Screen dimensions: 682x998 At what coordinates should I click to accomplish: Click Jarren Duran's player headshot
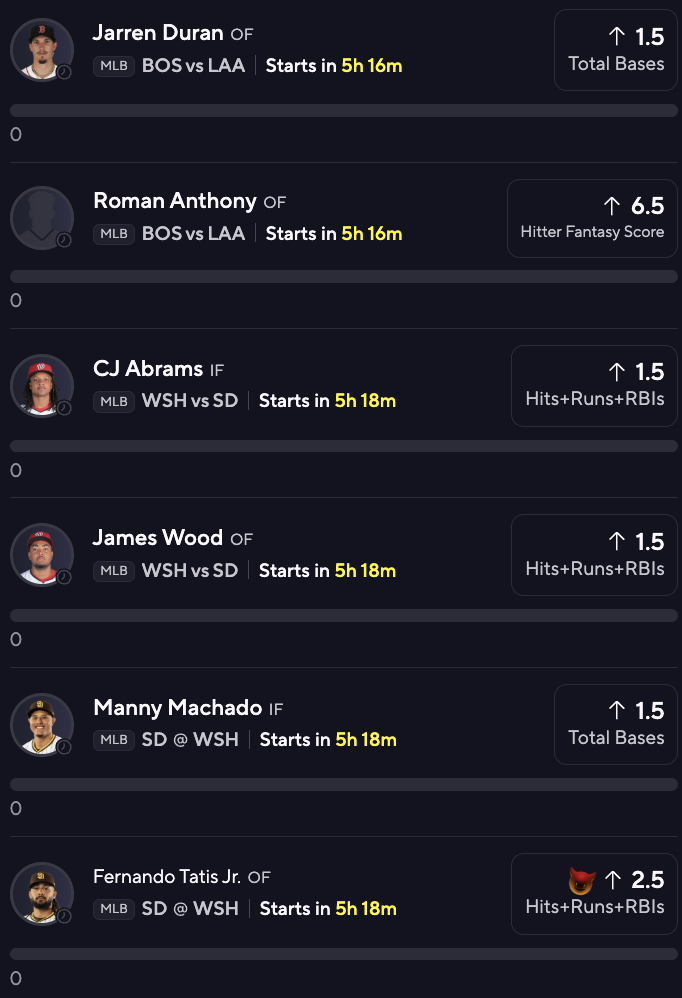(42, 49)
